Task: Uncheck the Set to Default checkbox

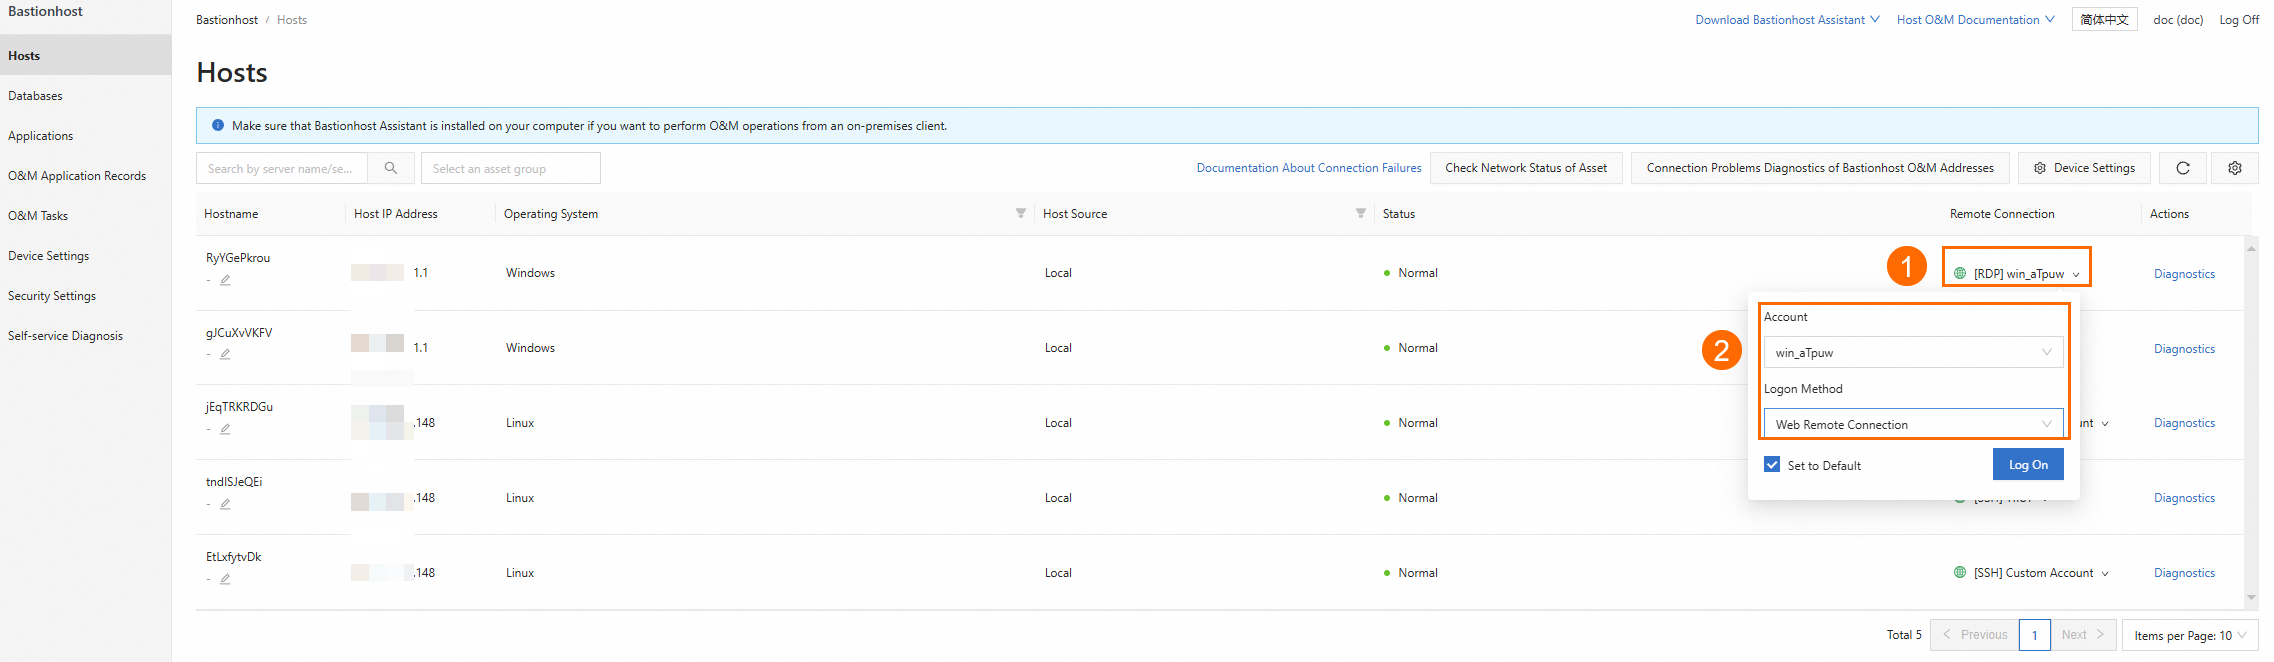Action: point(1772,465)
